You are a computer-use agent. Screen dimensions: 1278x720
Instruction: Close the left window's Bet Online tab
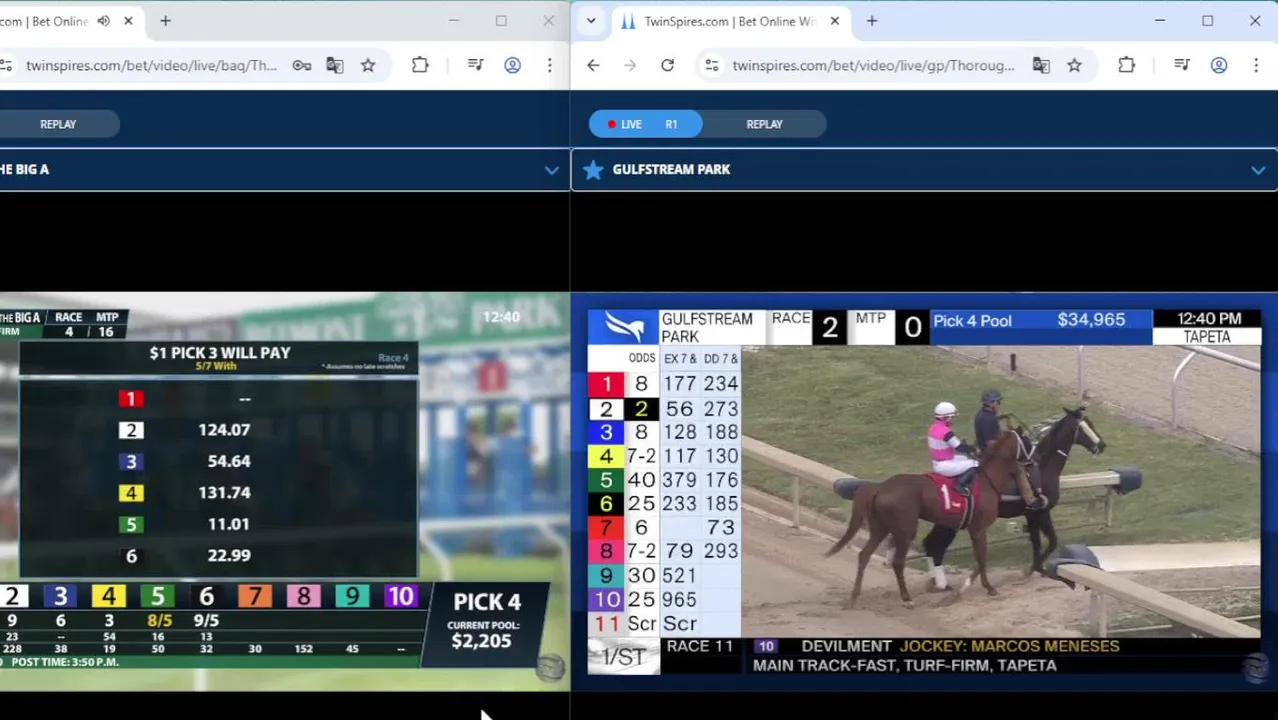tap(128, 21)
